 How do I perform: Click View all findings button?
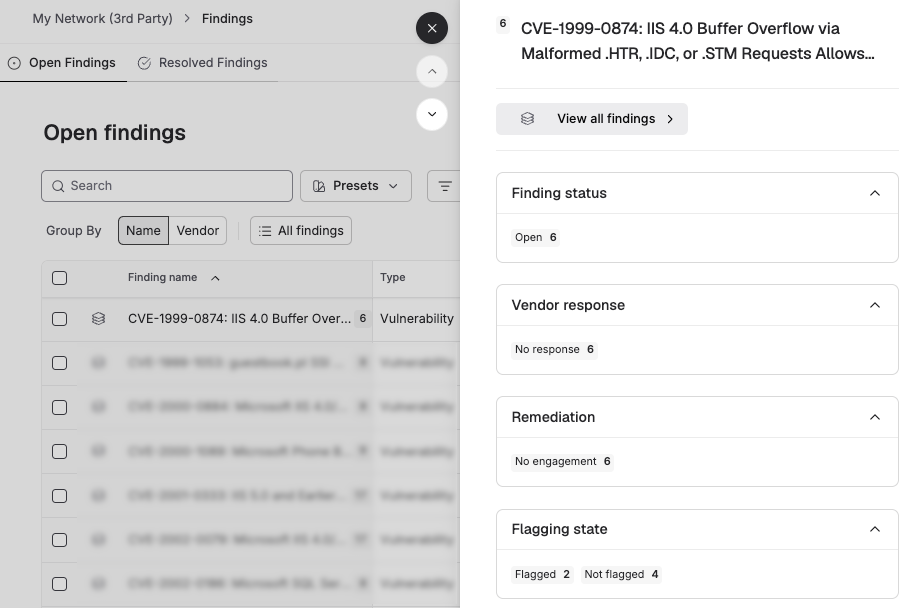(x=591, y=119)
